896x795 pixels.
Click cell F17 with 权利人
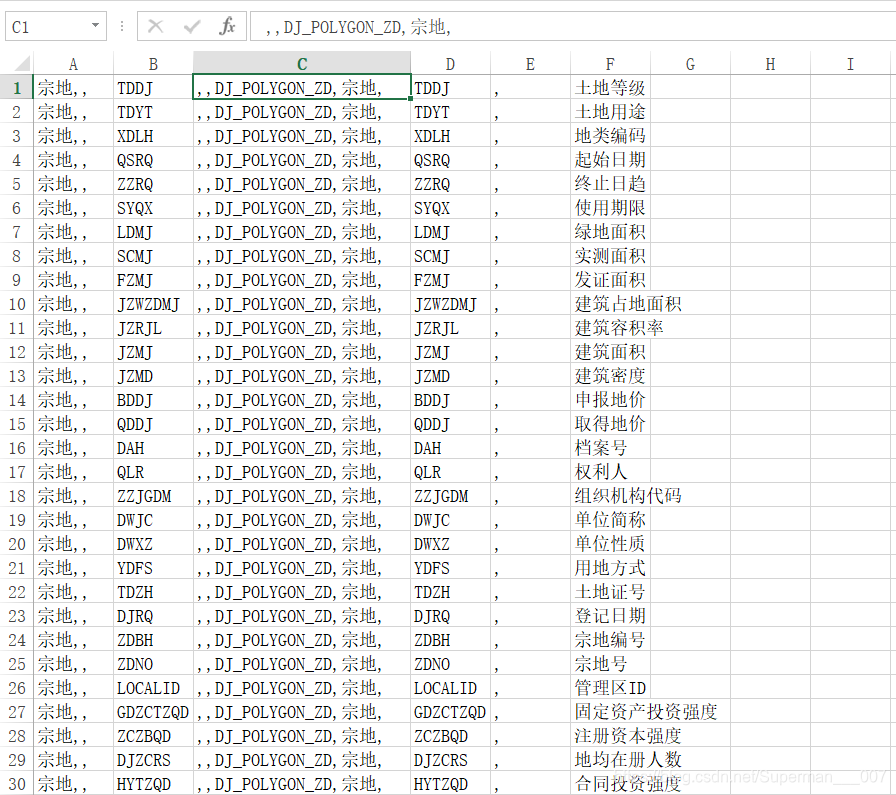pos(610,472)
